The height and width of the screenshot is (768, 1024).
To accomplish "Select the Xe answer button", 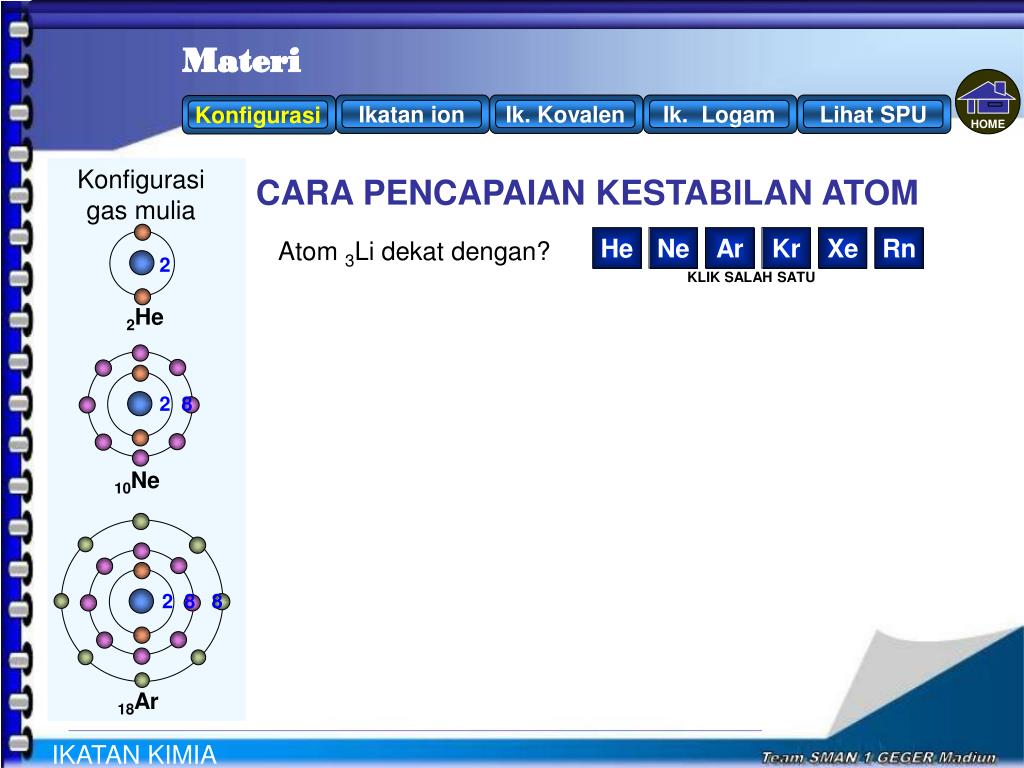I will click(x=842, y=248).
